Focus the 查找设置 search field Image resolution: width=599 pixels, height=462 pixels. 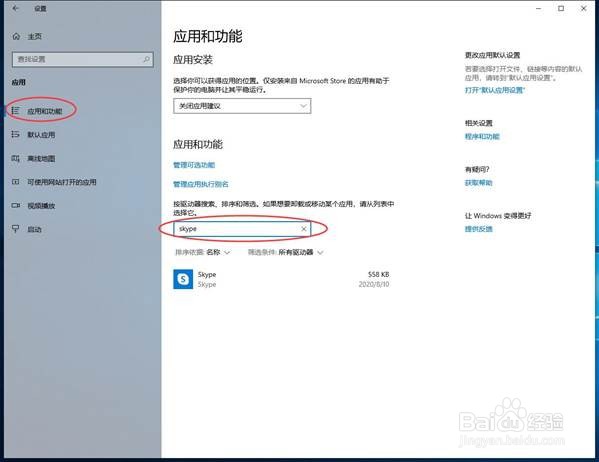[83, 59]
